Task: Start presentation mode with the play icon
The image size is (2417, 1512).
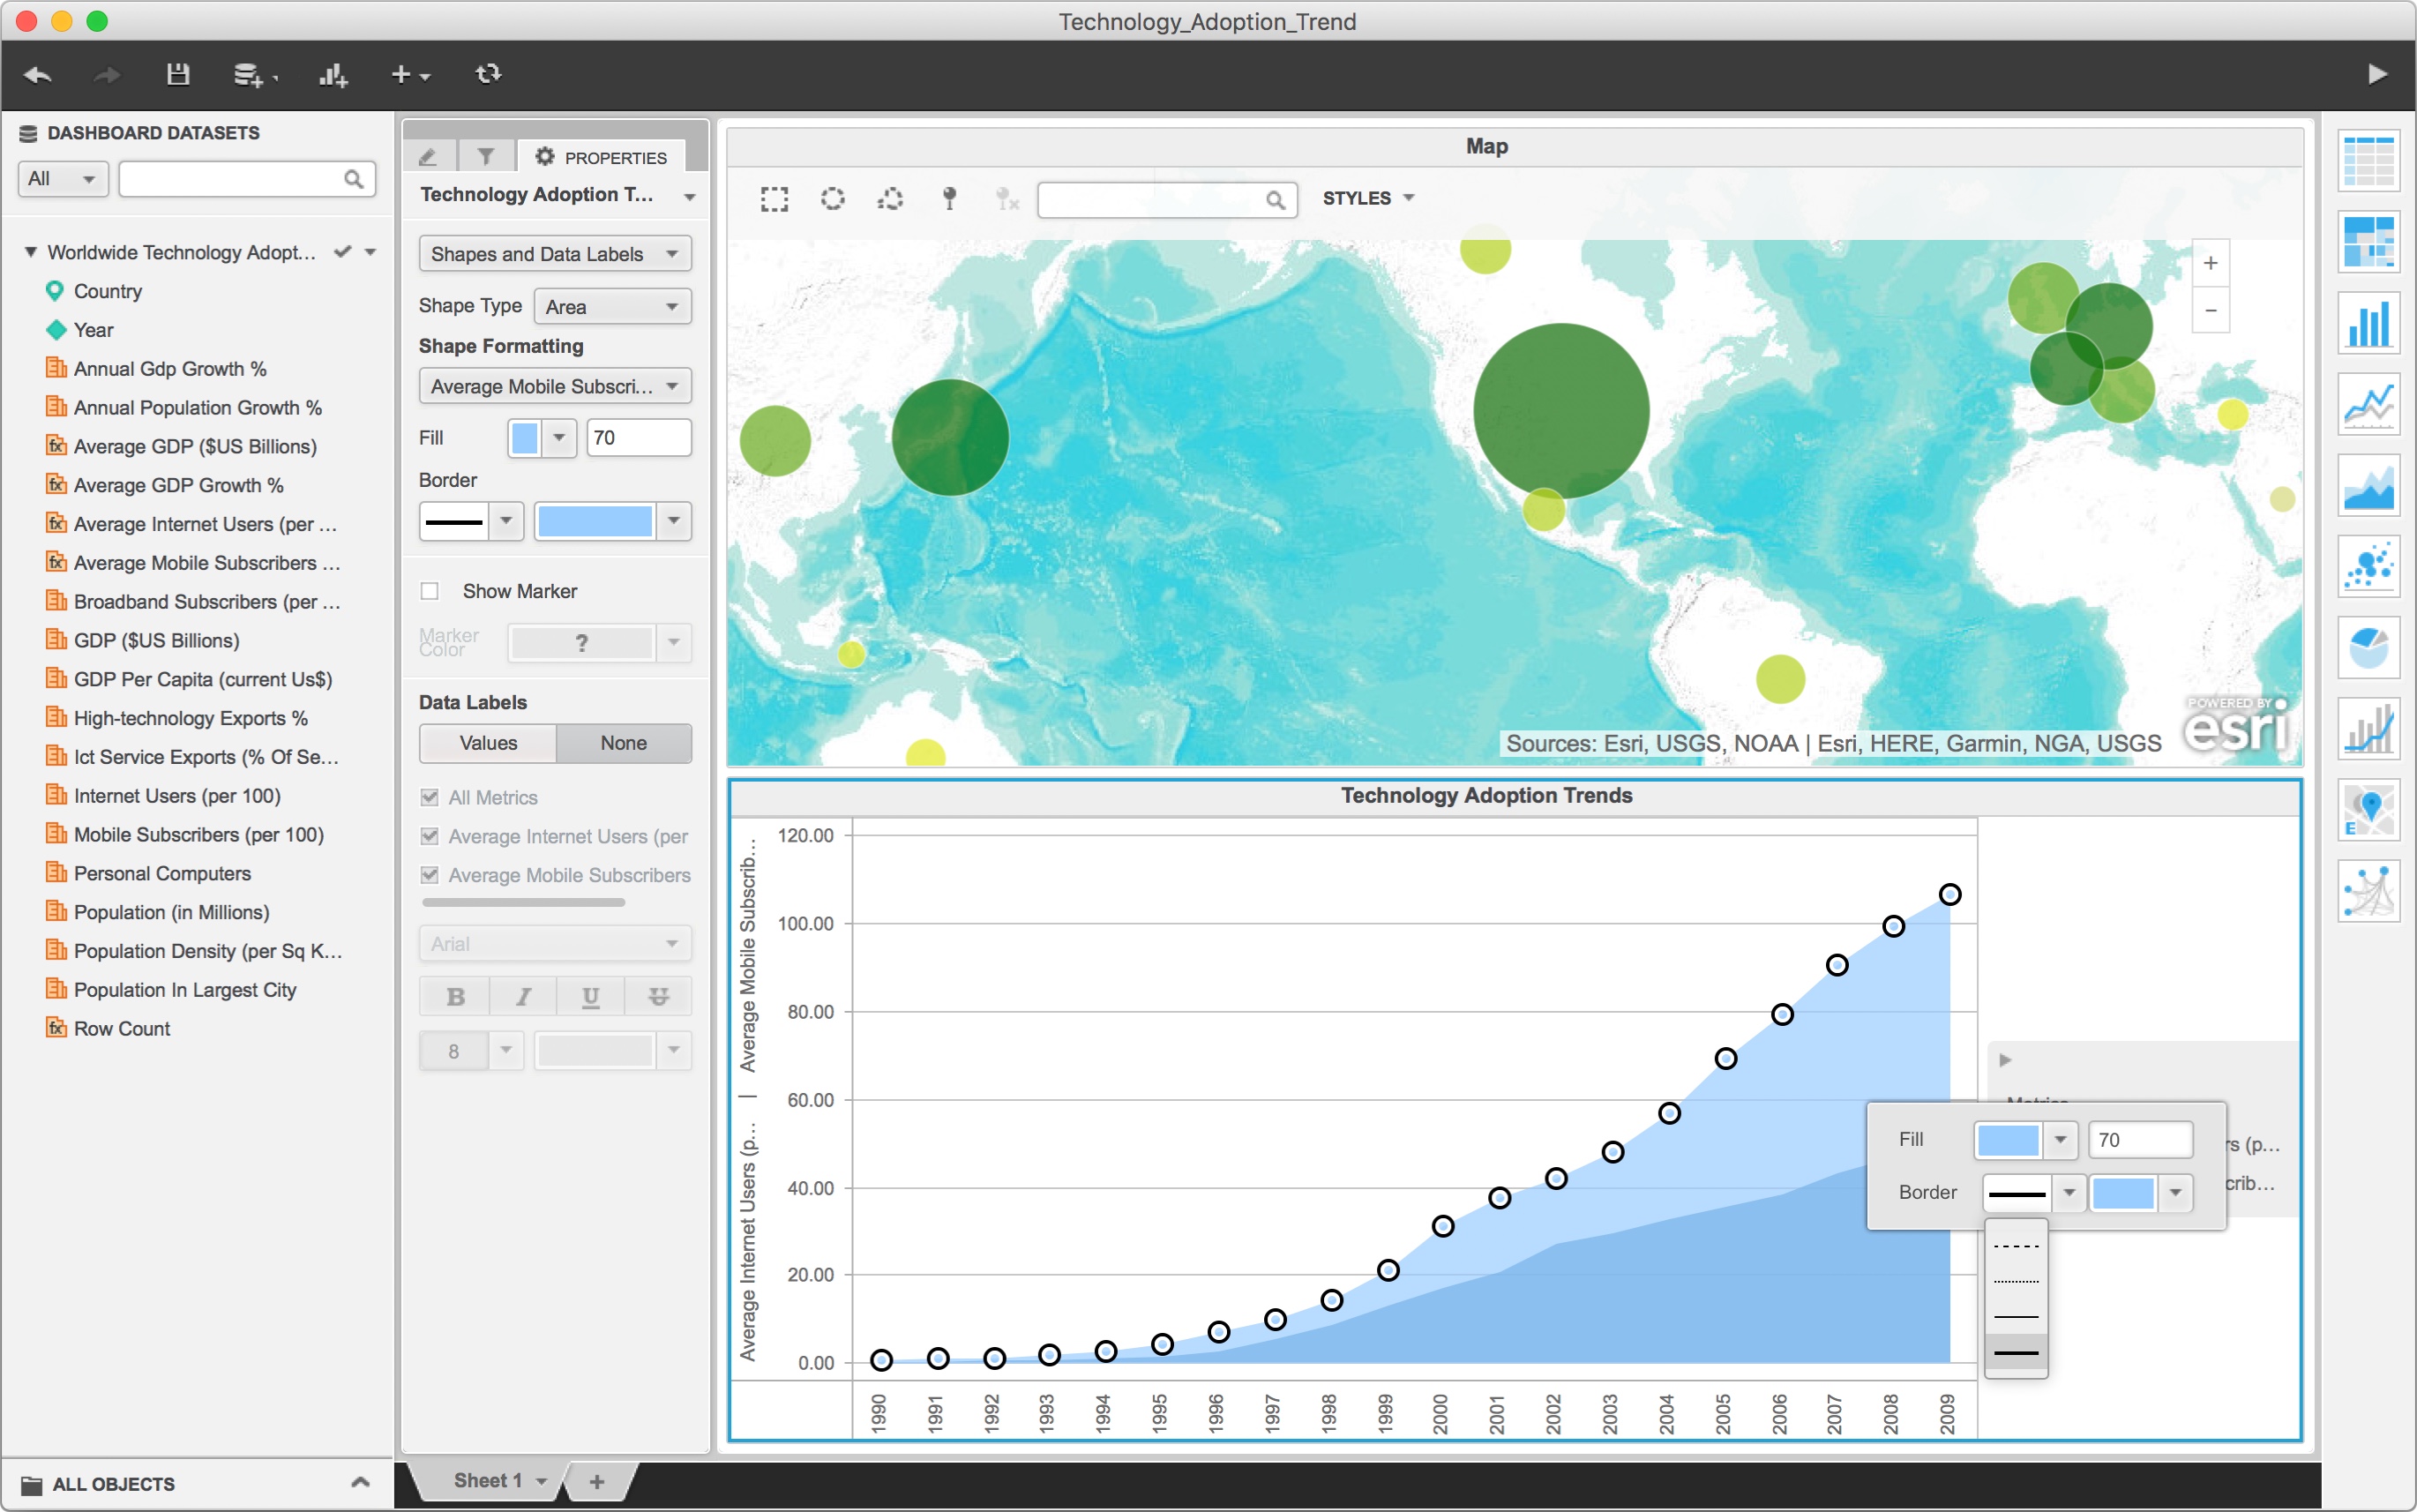Action: (x=2377, y=74)
